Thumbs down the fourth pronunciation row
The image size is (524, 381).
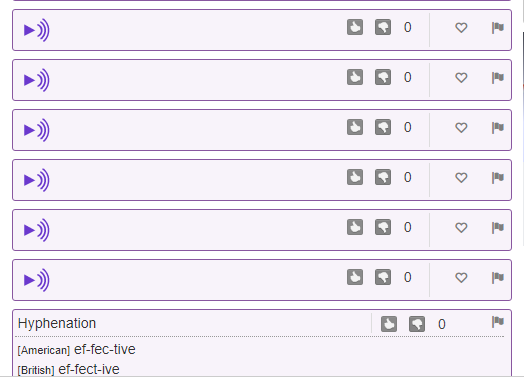(383, 177)
